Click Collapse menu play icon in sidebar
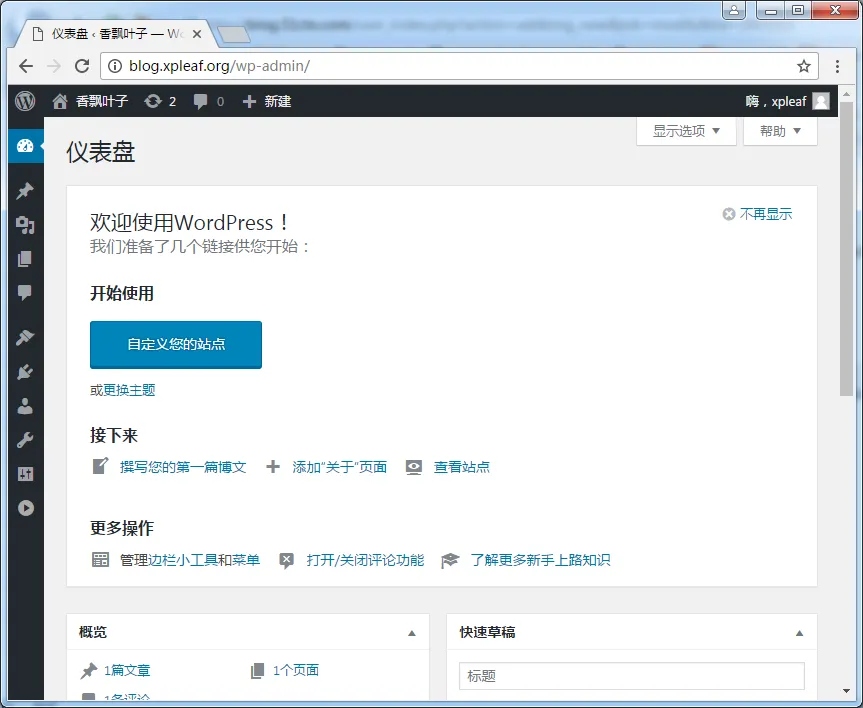 click(x=25, y=508)
